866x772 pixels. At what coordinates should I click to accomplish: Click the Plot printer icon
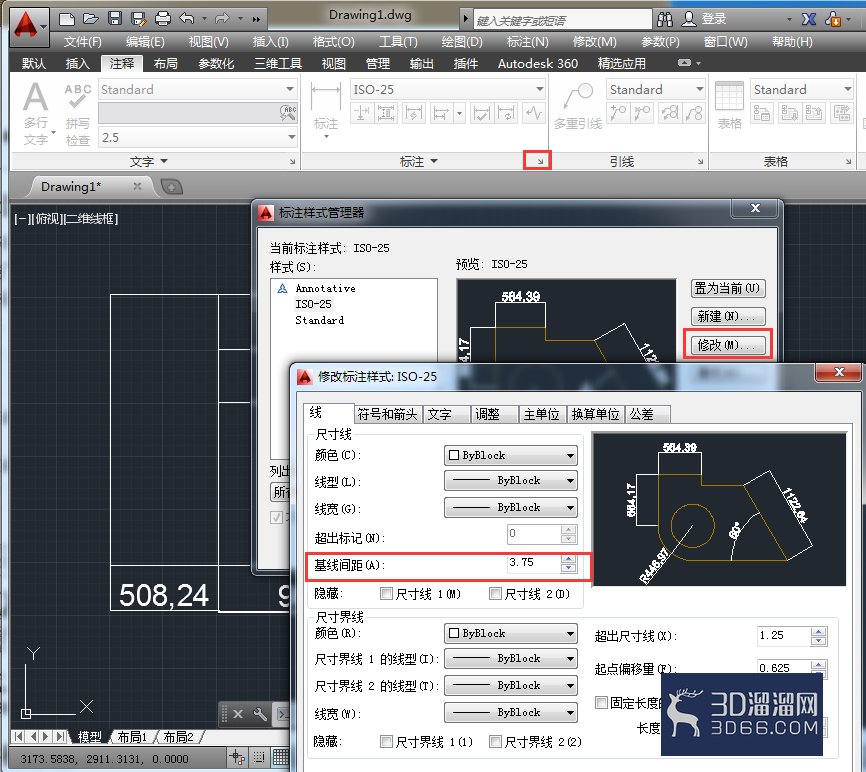pos(162,19)
